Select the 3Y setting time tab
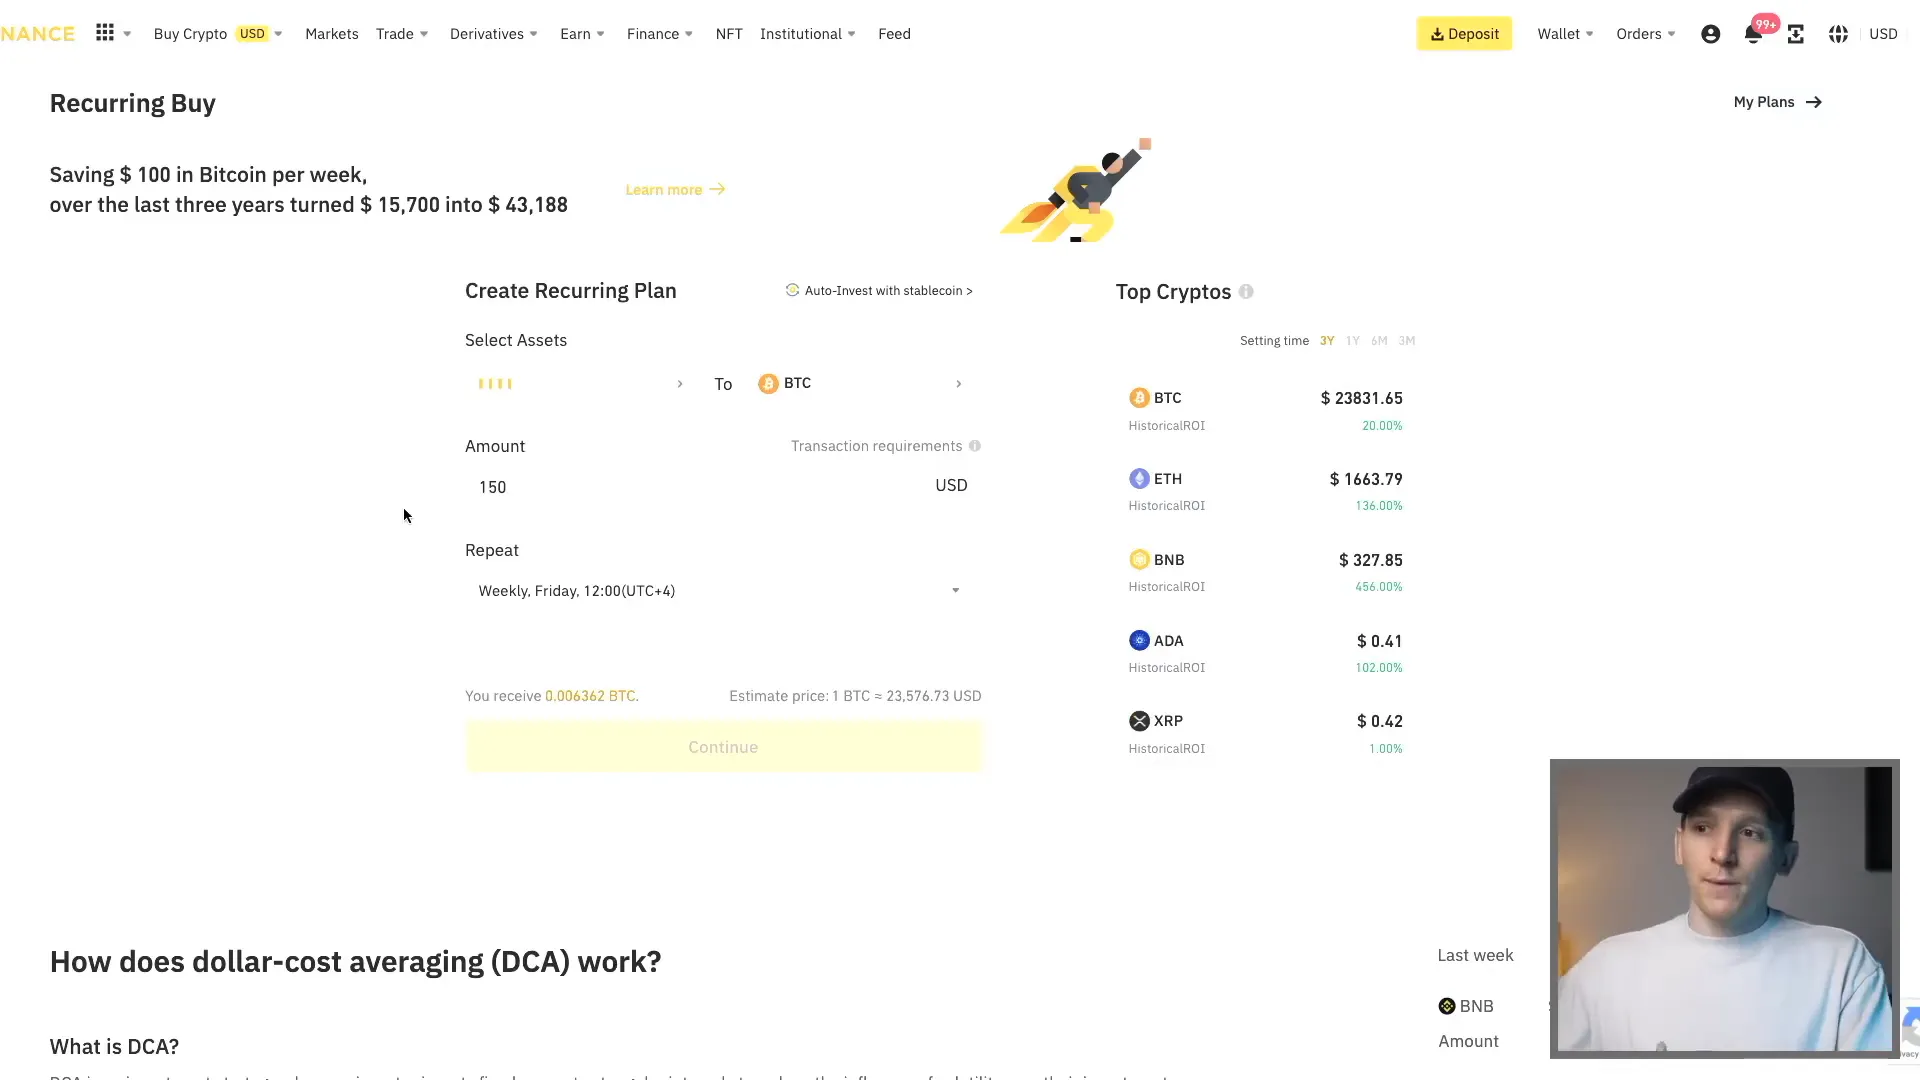The image size is (1920, 1080). point(1327,341)
